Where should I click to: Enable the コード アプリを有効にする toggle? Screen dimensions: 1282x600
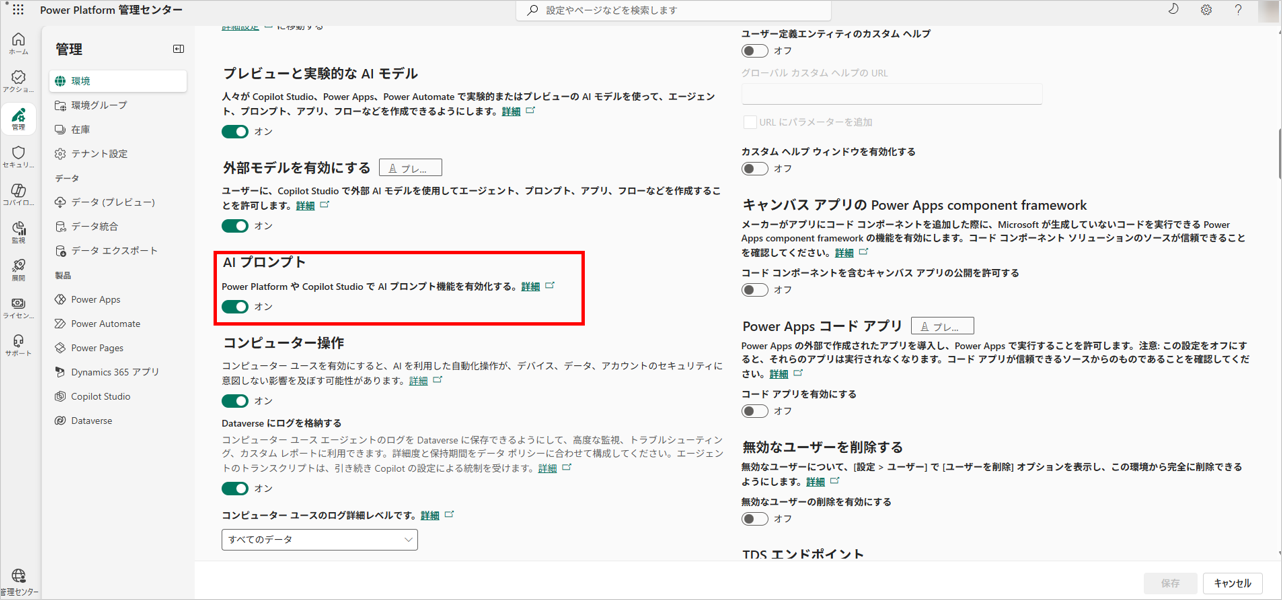pyautogui.click(x=754, y=411)
